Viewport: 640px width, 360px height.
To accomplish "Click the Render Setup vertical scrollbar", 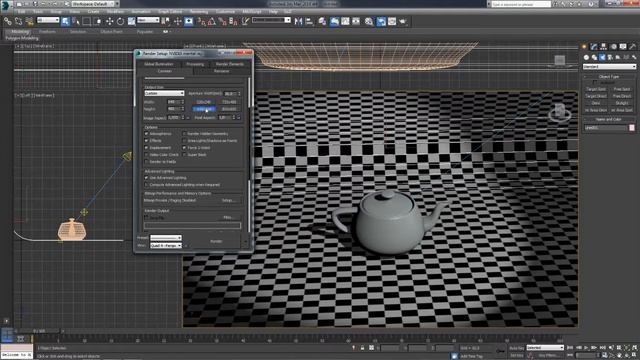I will pyautogui.click(x=249, y=155).
